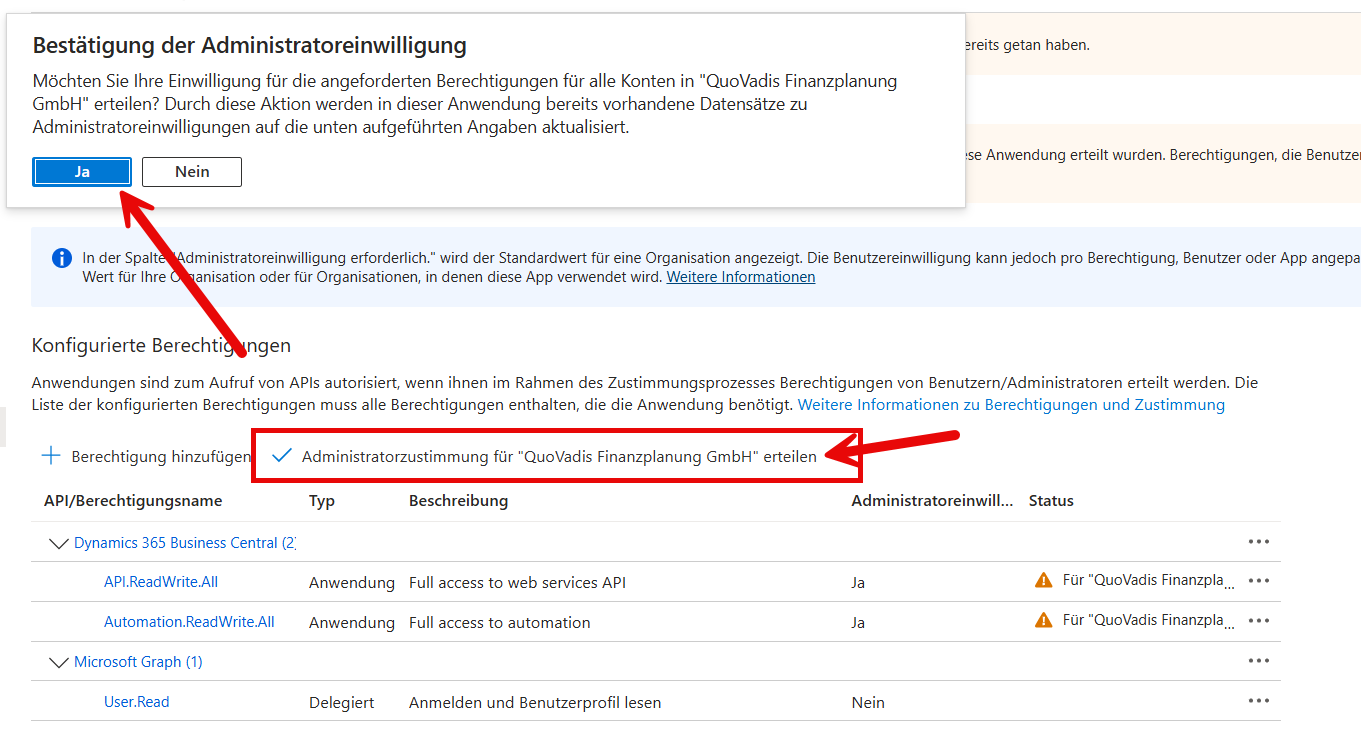The height and width of the screenshot is (751, 1361).
Task: Click the Berechtigung hinzufügen label
Action: (x=161, y=457)
